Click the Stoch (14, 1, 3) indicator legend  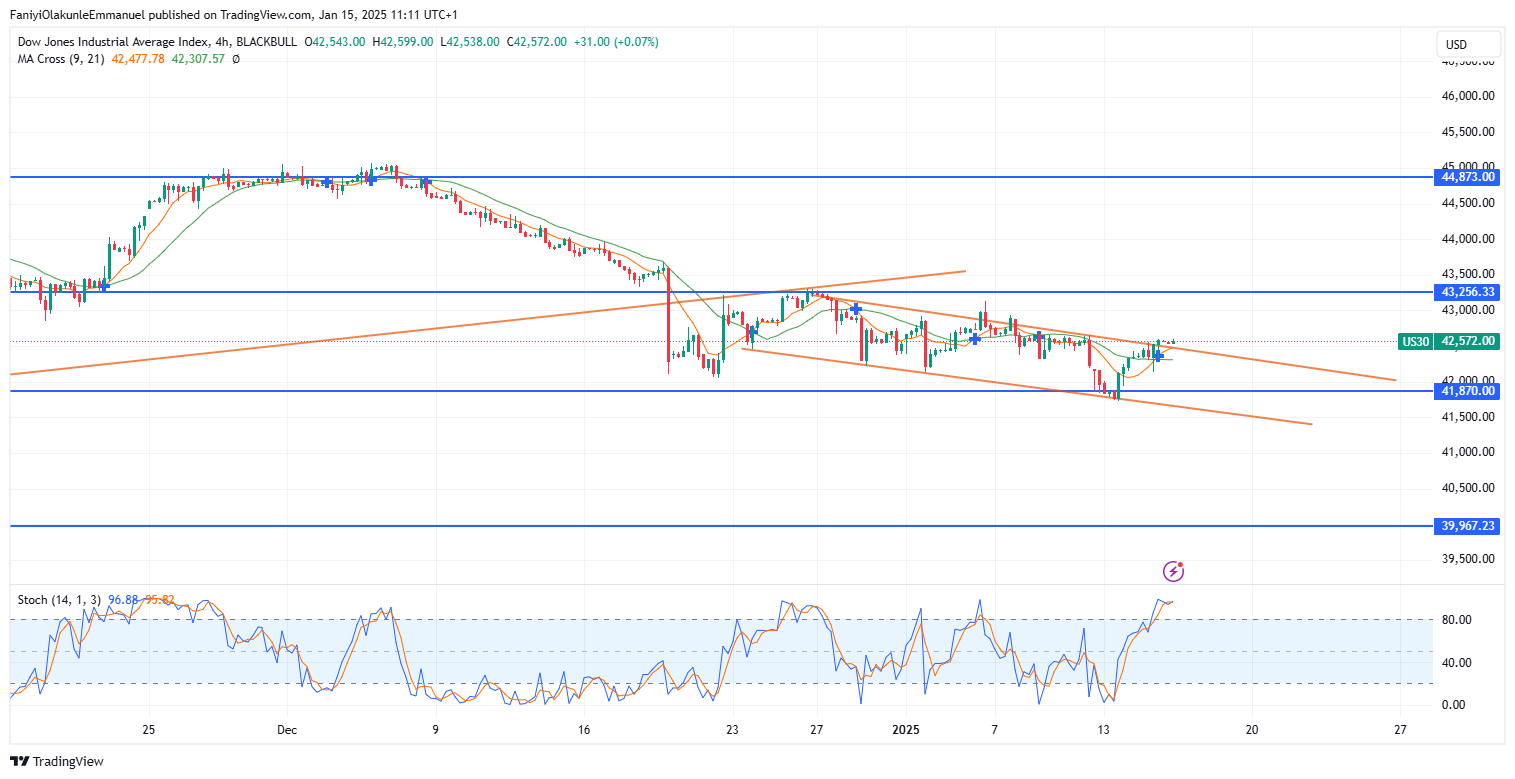pos(61,600)
